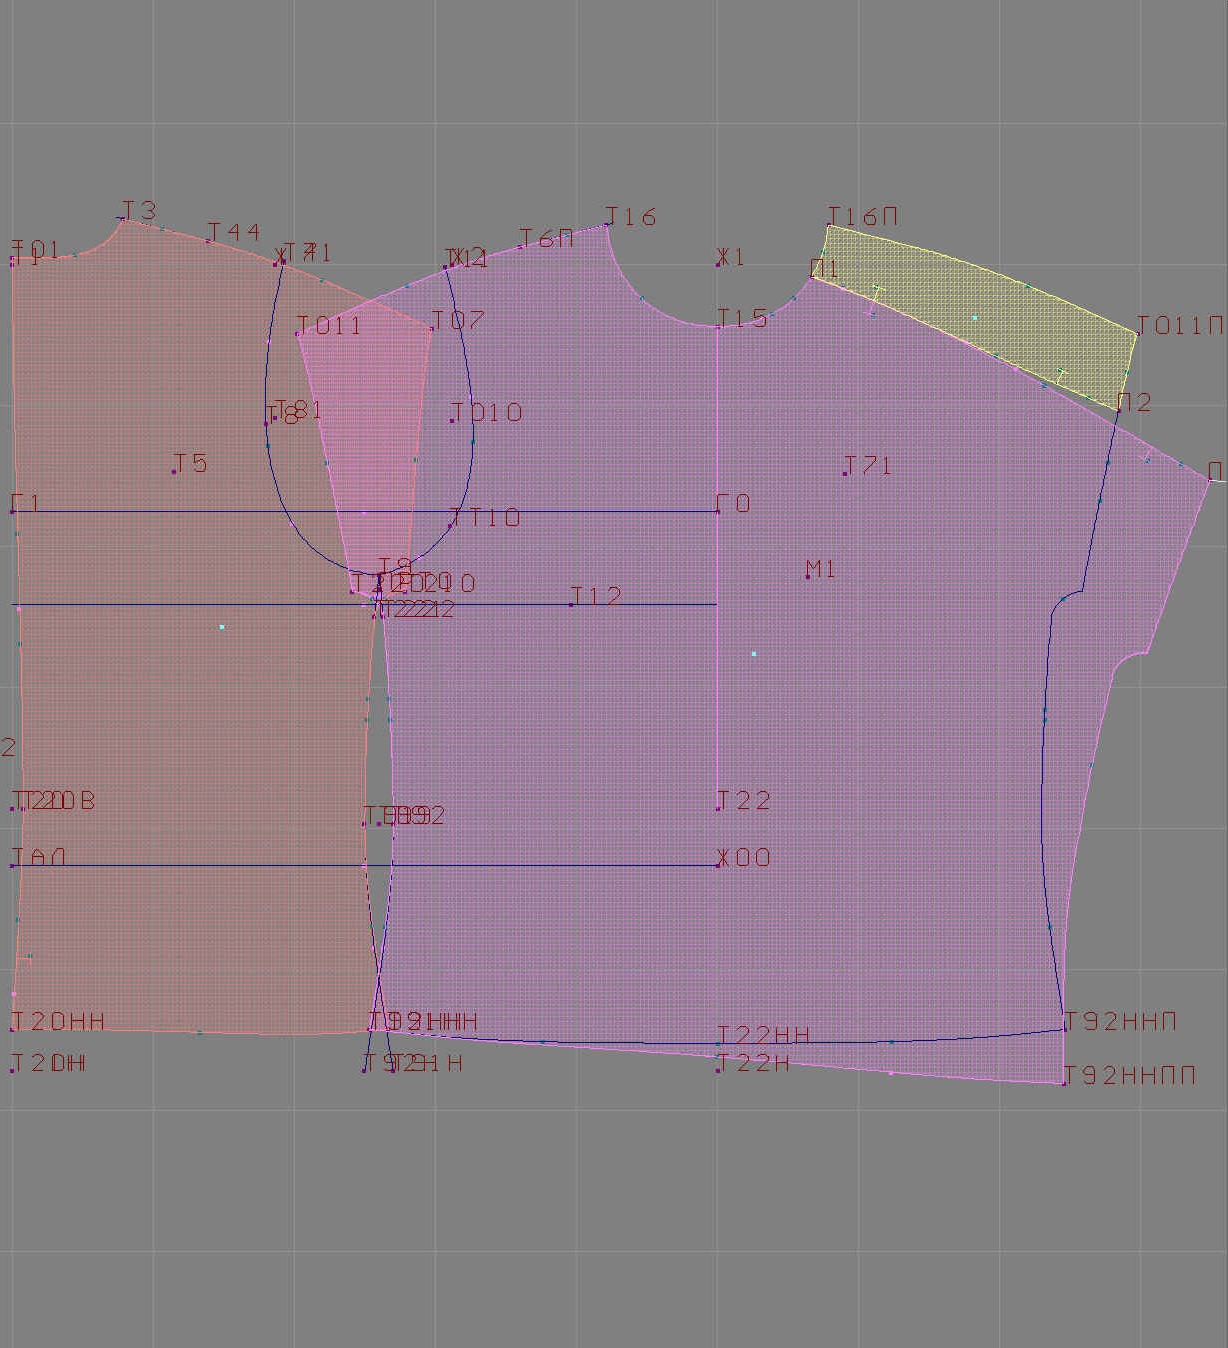Click point X00 at the hip line

click(719, 865)
